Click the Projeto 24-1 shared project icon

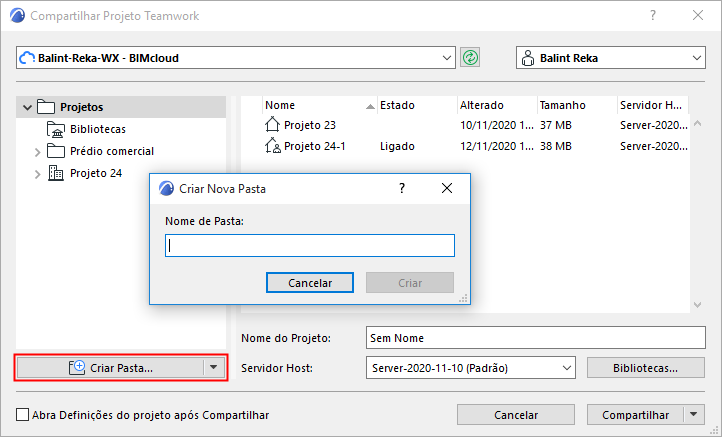[x=273, y=146]
